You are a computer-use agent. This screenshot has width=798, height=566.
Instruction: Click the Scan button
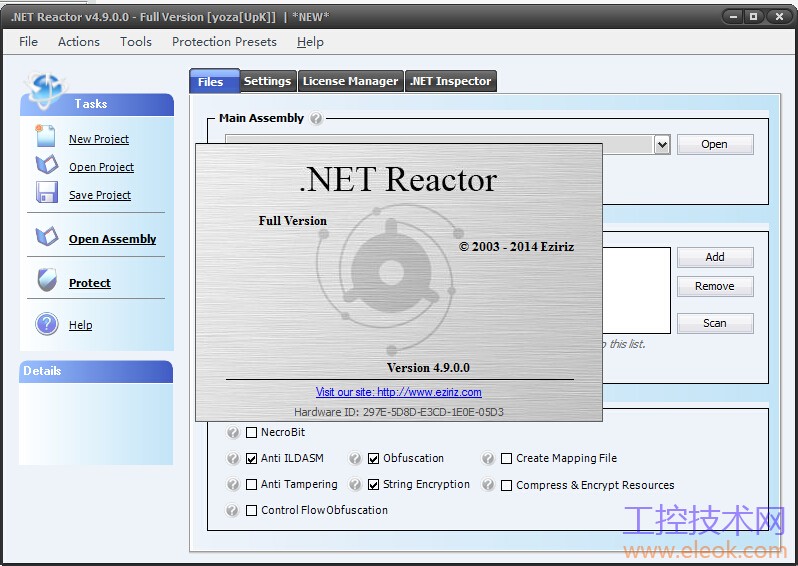point(715,323)
